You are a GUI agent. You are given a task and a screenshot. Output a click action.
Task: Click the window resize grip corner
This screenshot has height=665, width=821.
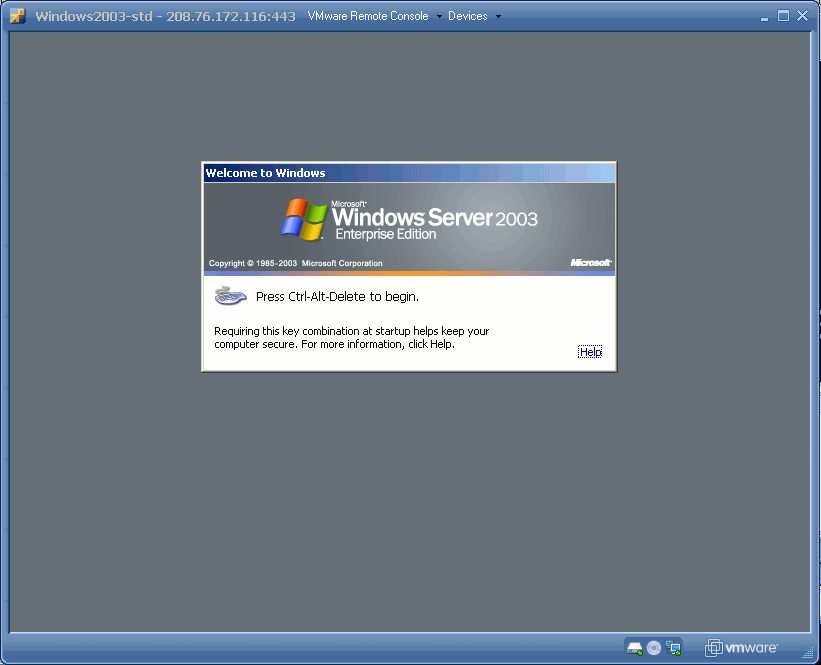click(x=808, y=653)
